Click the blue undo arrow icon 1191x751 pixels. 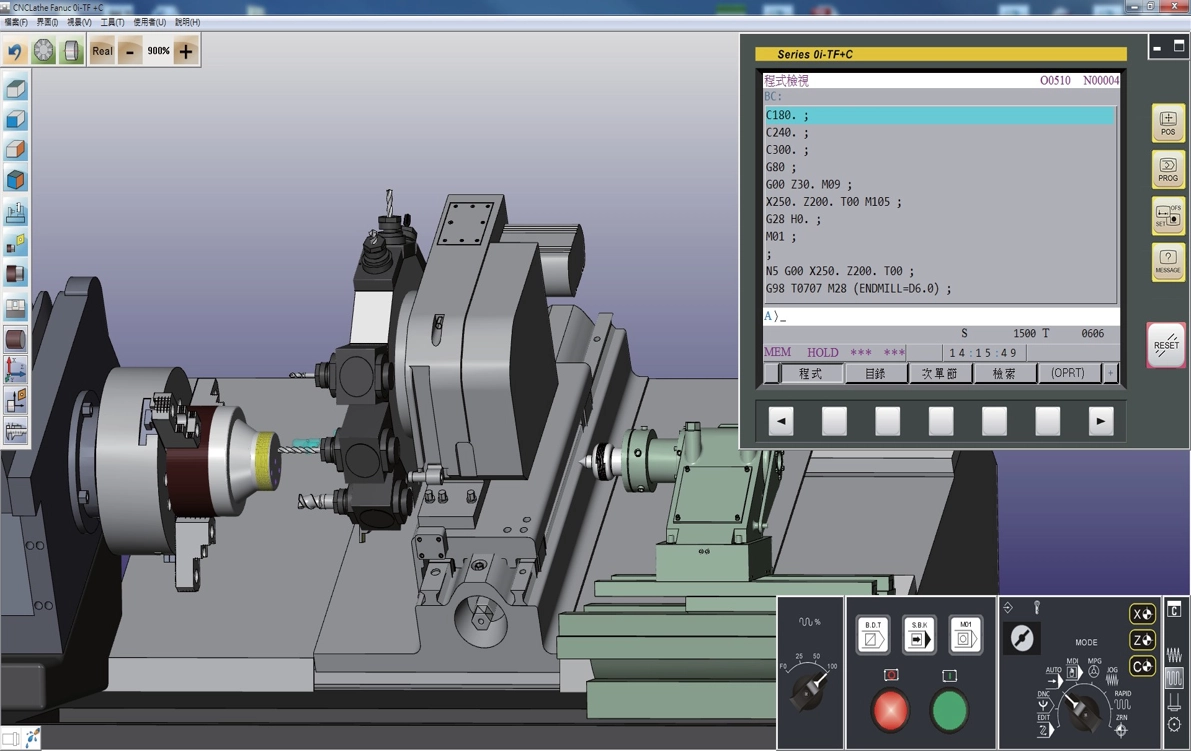pos(15,51)
